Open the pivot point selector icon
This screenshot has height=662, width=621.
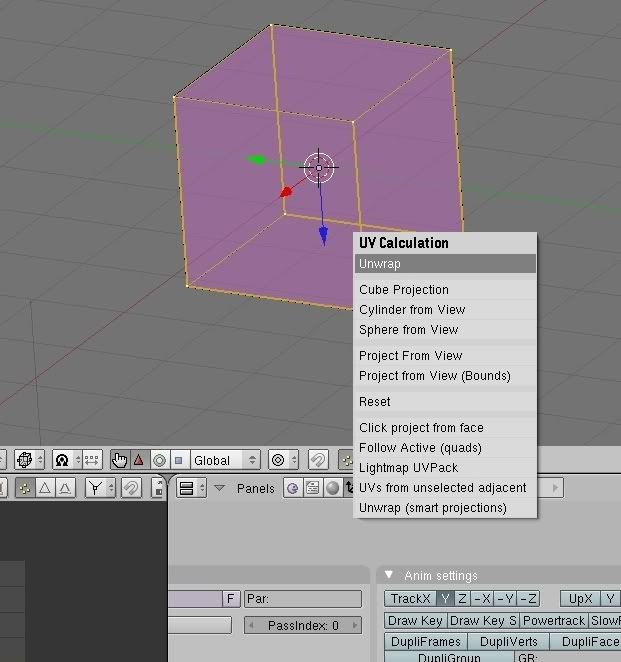click(62, 460)
